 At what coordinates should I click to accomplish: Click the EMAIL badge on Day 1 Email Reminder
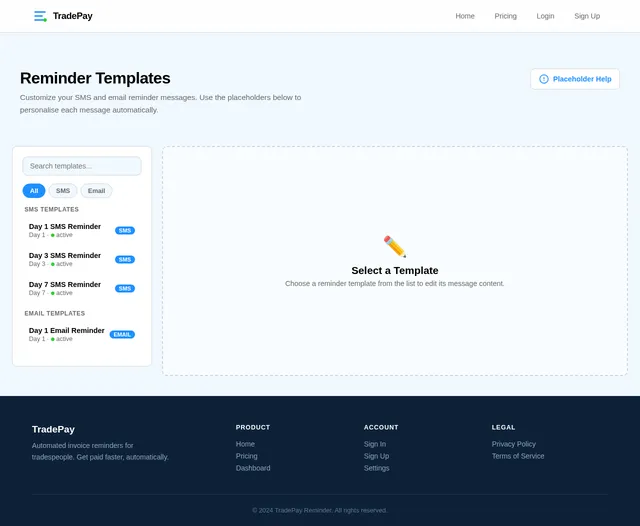tap(122, 335)
